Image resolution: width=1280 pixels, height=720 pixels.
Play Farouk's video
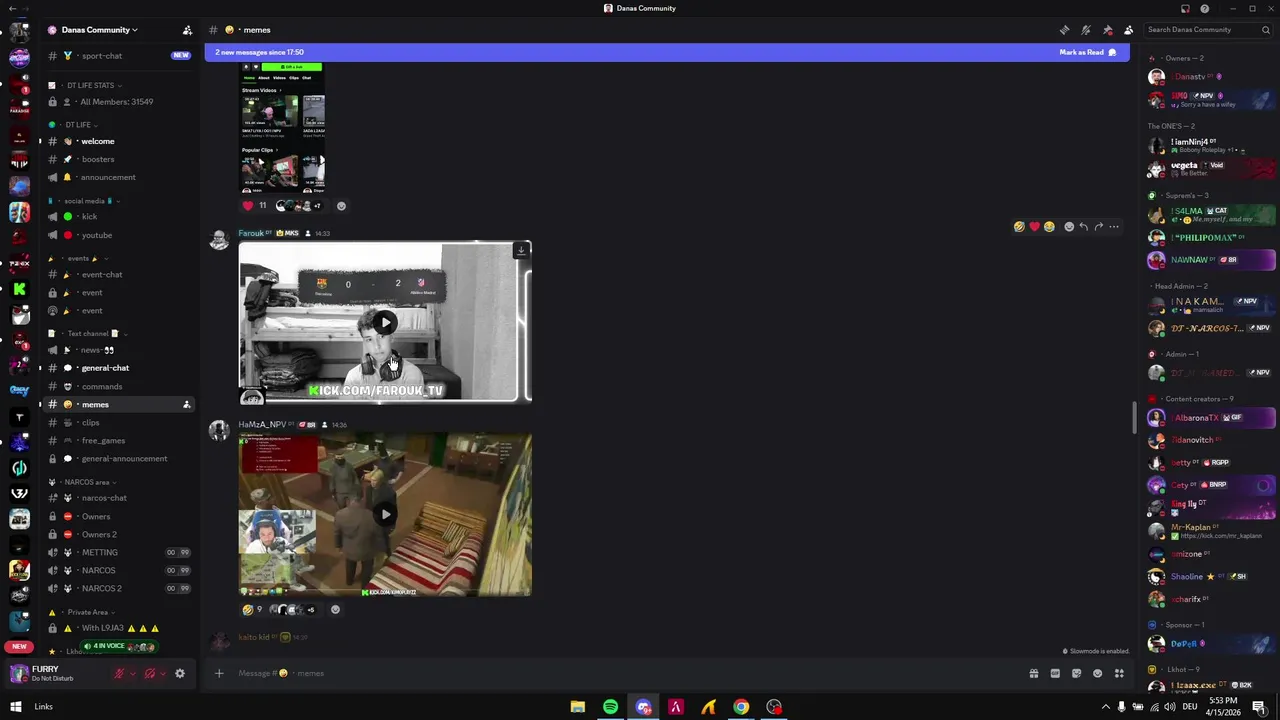point(385,322)
